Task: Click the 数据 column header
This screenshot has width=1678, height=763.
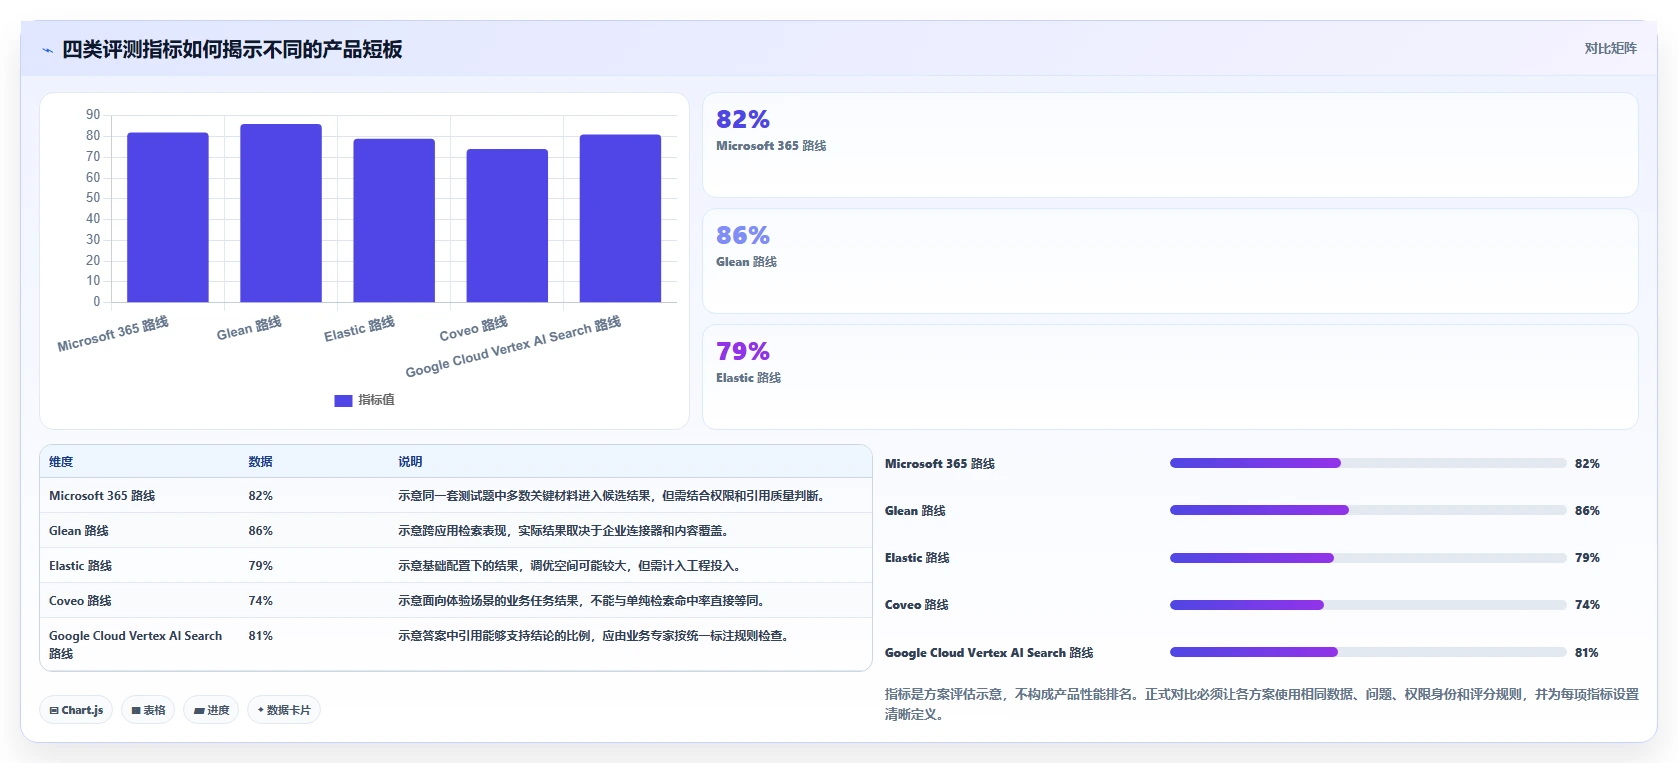Action: [261, 462]
